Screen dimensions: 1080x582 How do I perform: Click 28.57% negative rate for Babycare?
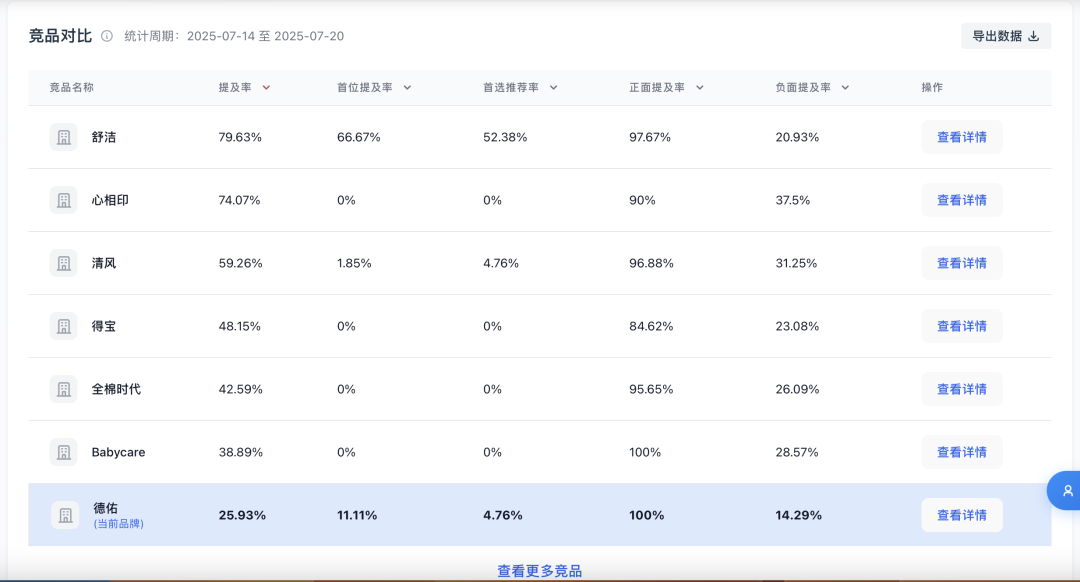click(797, 453)
